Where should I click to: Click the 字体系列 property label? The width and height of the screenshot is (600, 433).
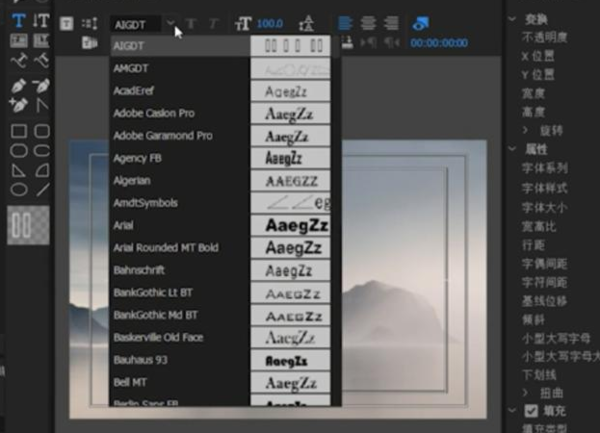(x=545, y=168)
